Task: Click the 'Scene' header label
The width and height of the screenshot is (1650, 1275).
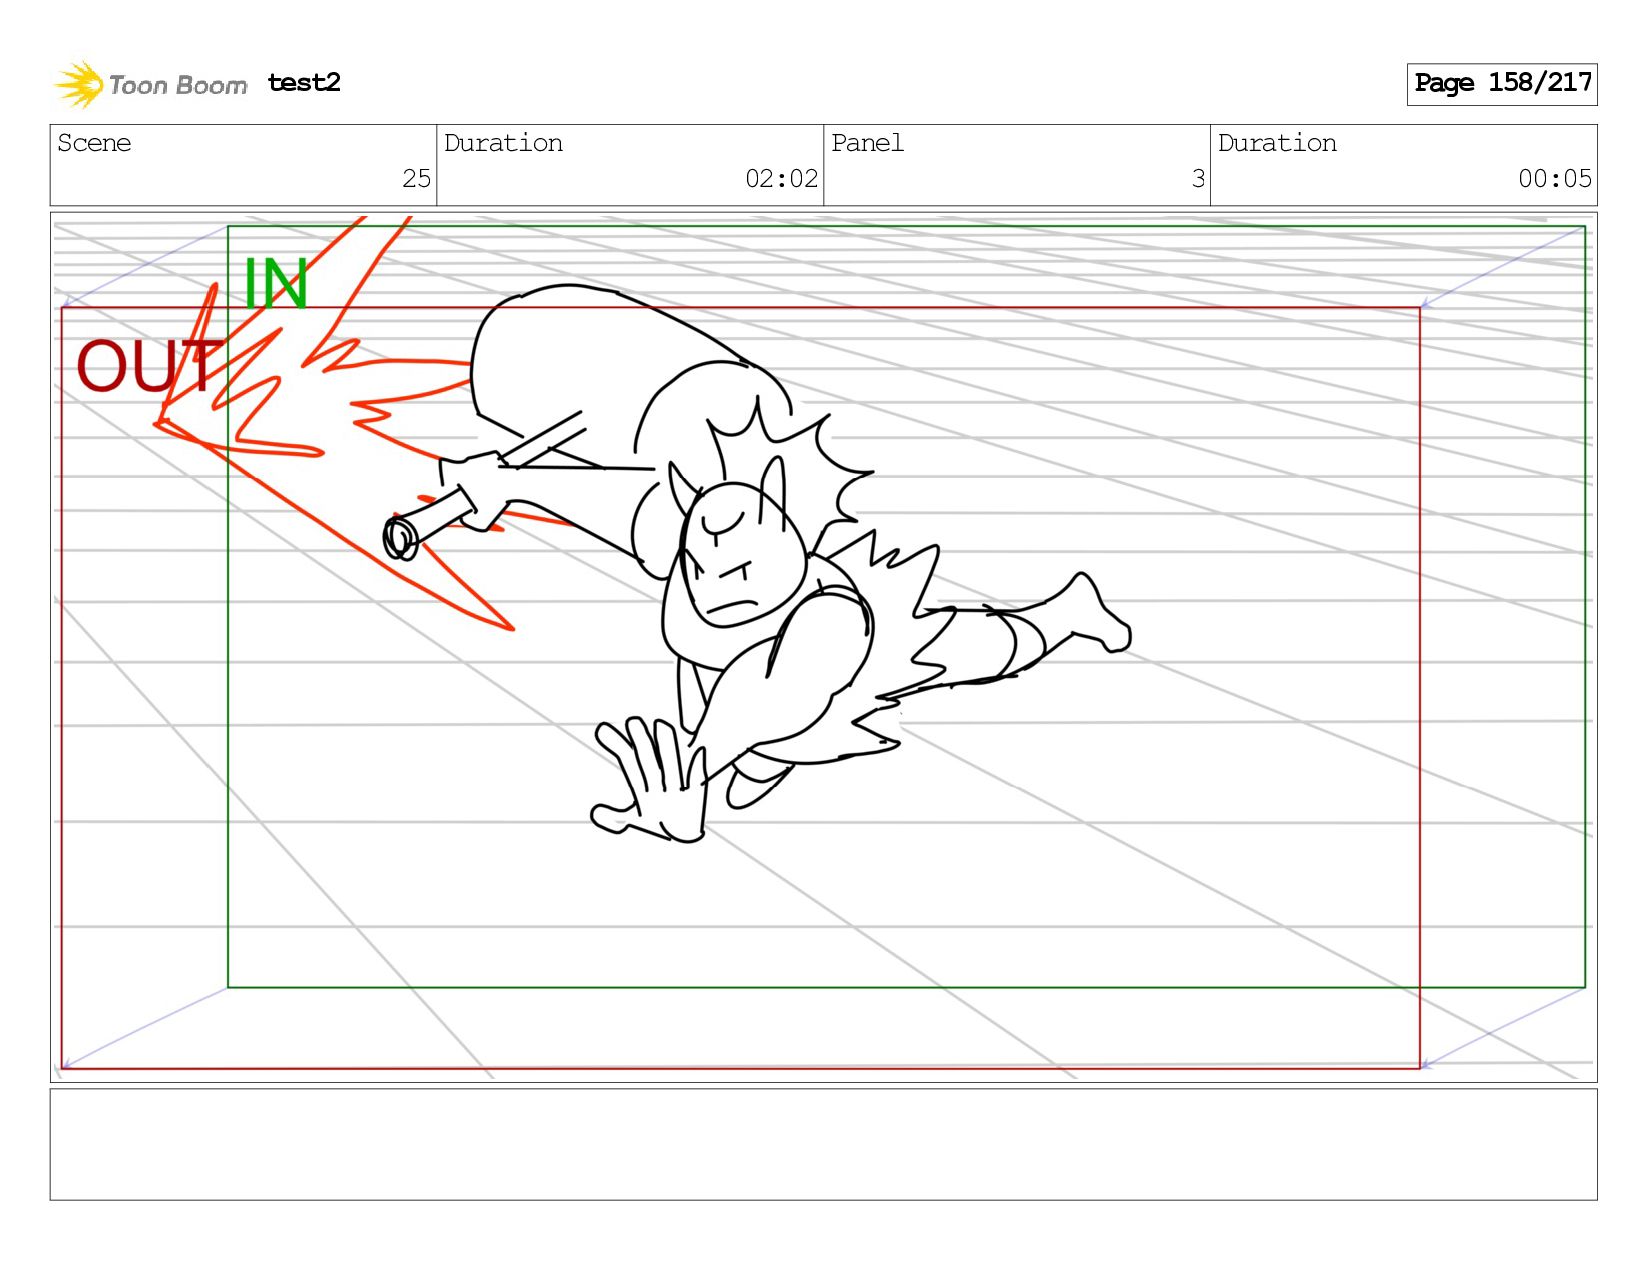Action: 94,143
